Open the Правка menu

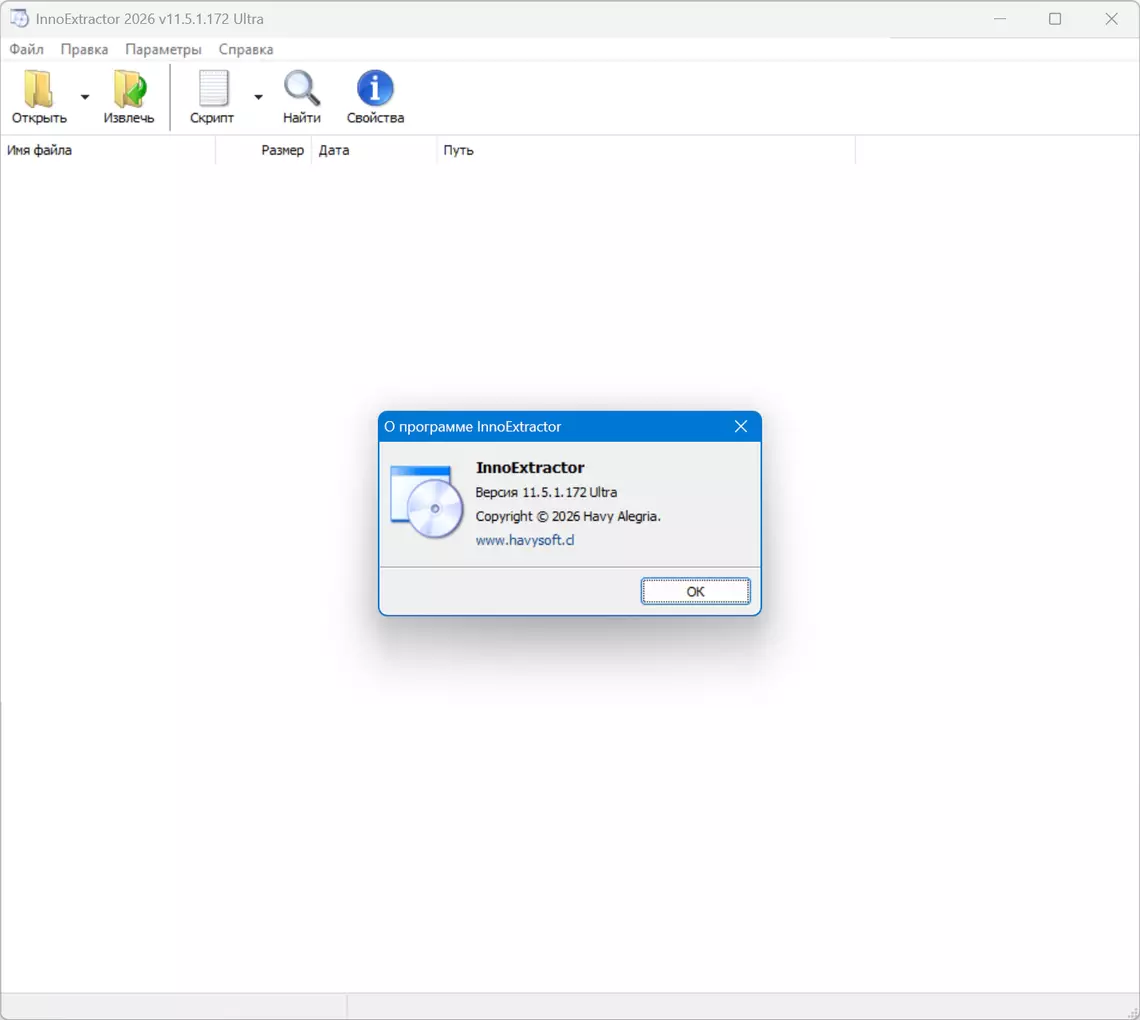point(84,49)
